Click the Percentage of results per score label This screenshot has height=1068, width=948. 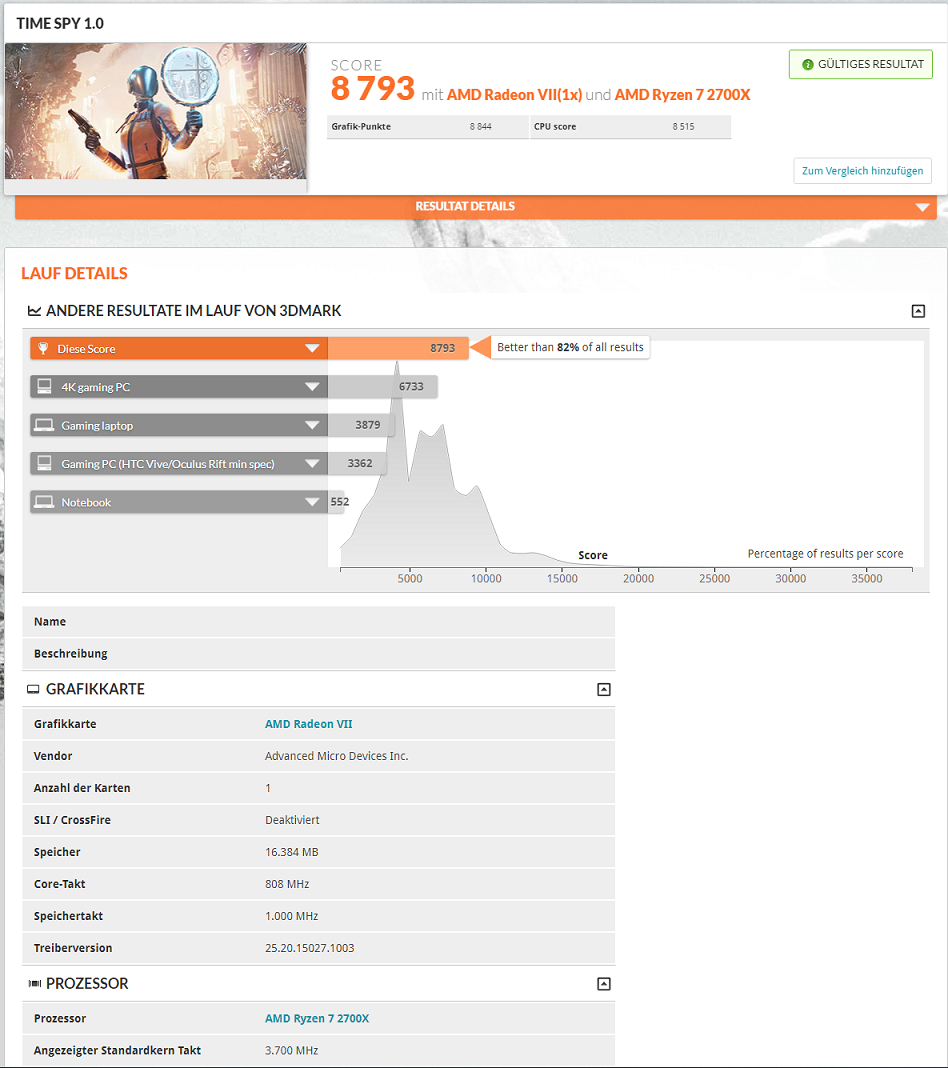point(825,554)
